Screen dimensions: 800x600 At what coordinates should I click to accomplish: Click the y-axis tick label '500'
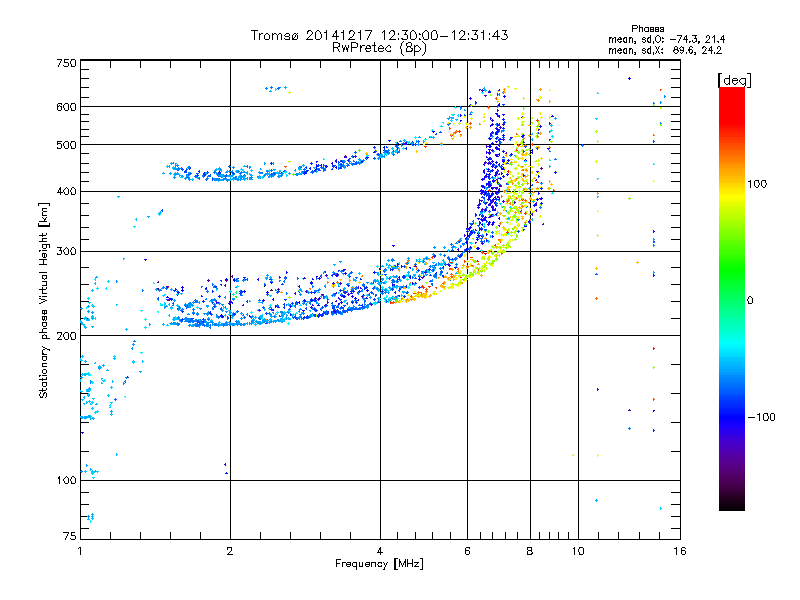pos(66,145)
